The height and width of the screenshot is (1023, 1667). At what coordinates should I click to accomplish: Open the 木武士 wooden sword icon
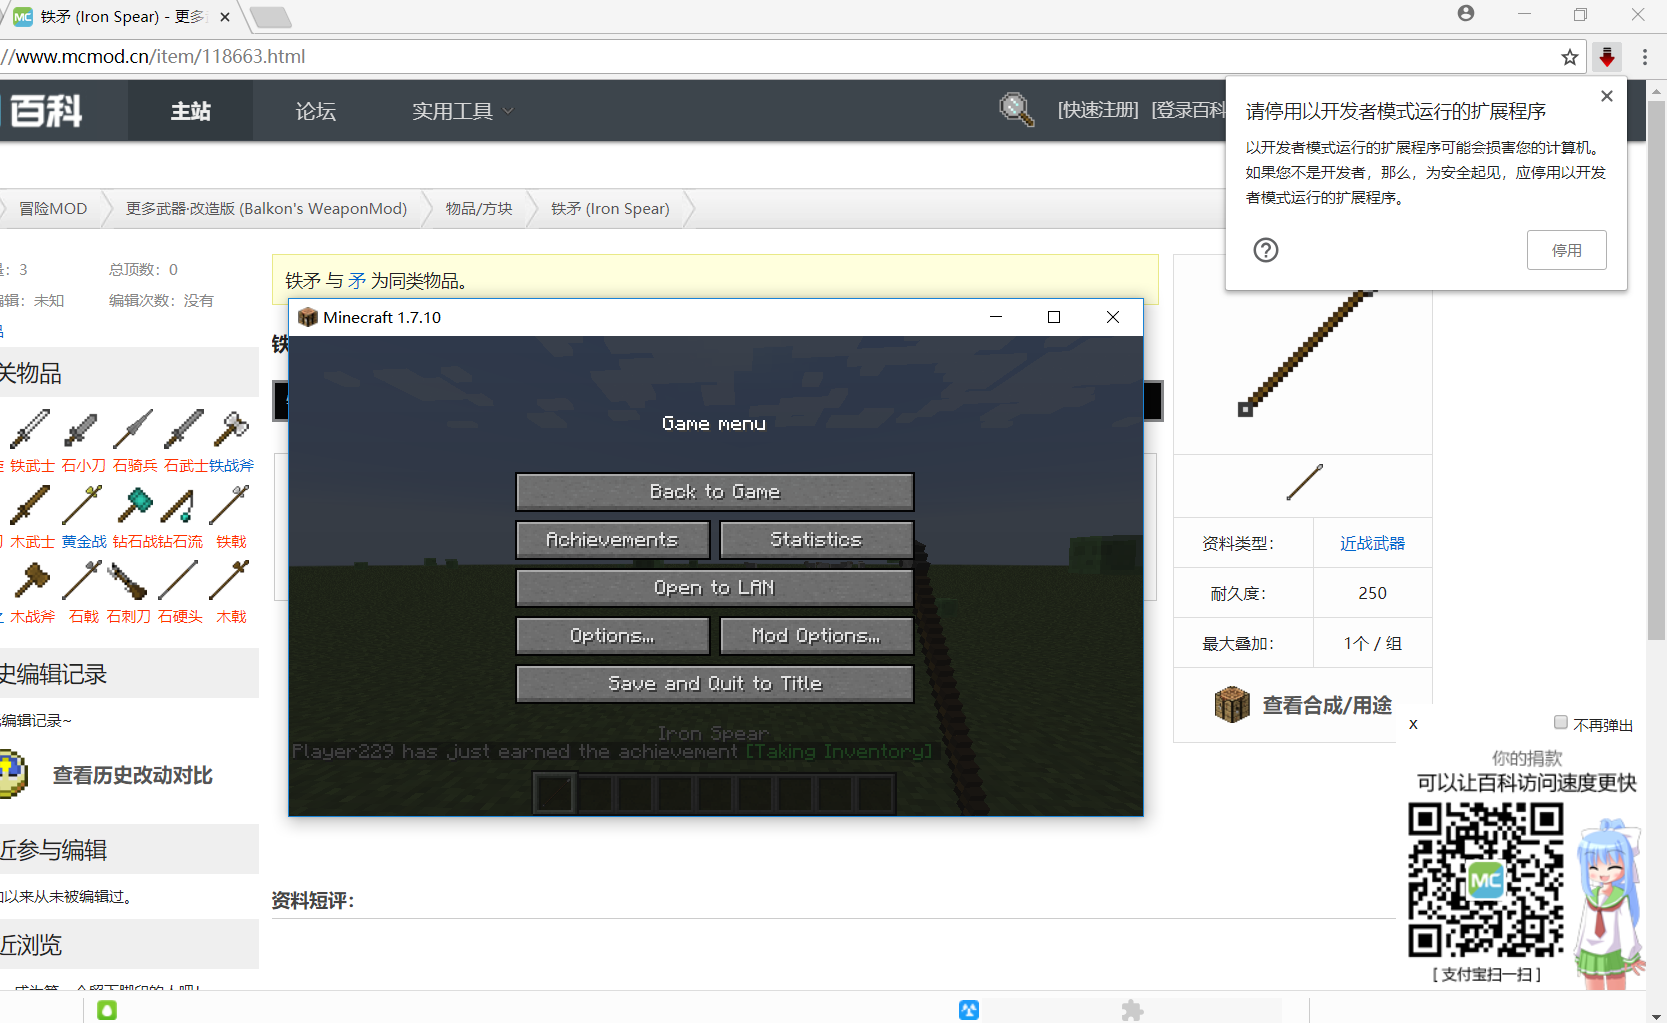tap(30, 505)
